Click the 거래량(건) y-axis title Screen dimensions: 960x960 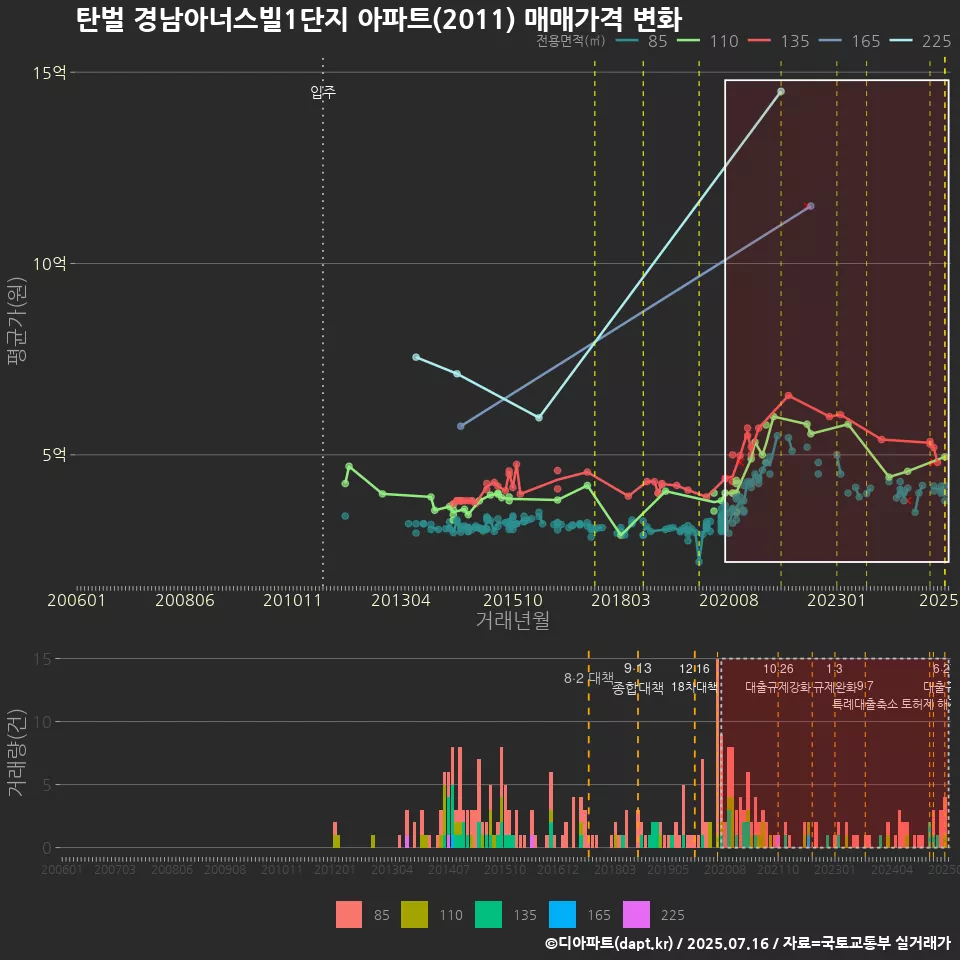coord(17,753)
